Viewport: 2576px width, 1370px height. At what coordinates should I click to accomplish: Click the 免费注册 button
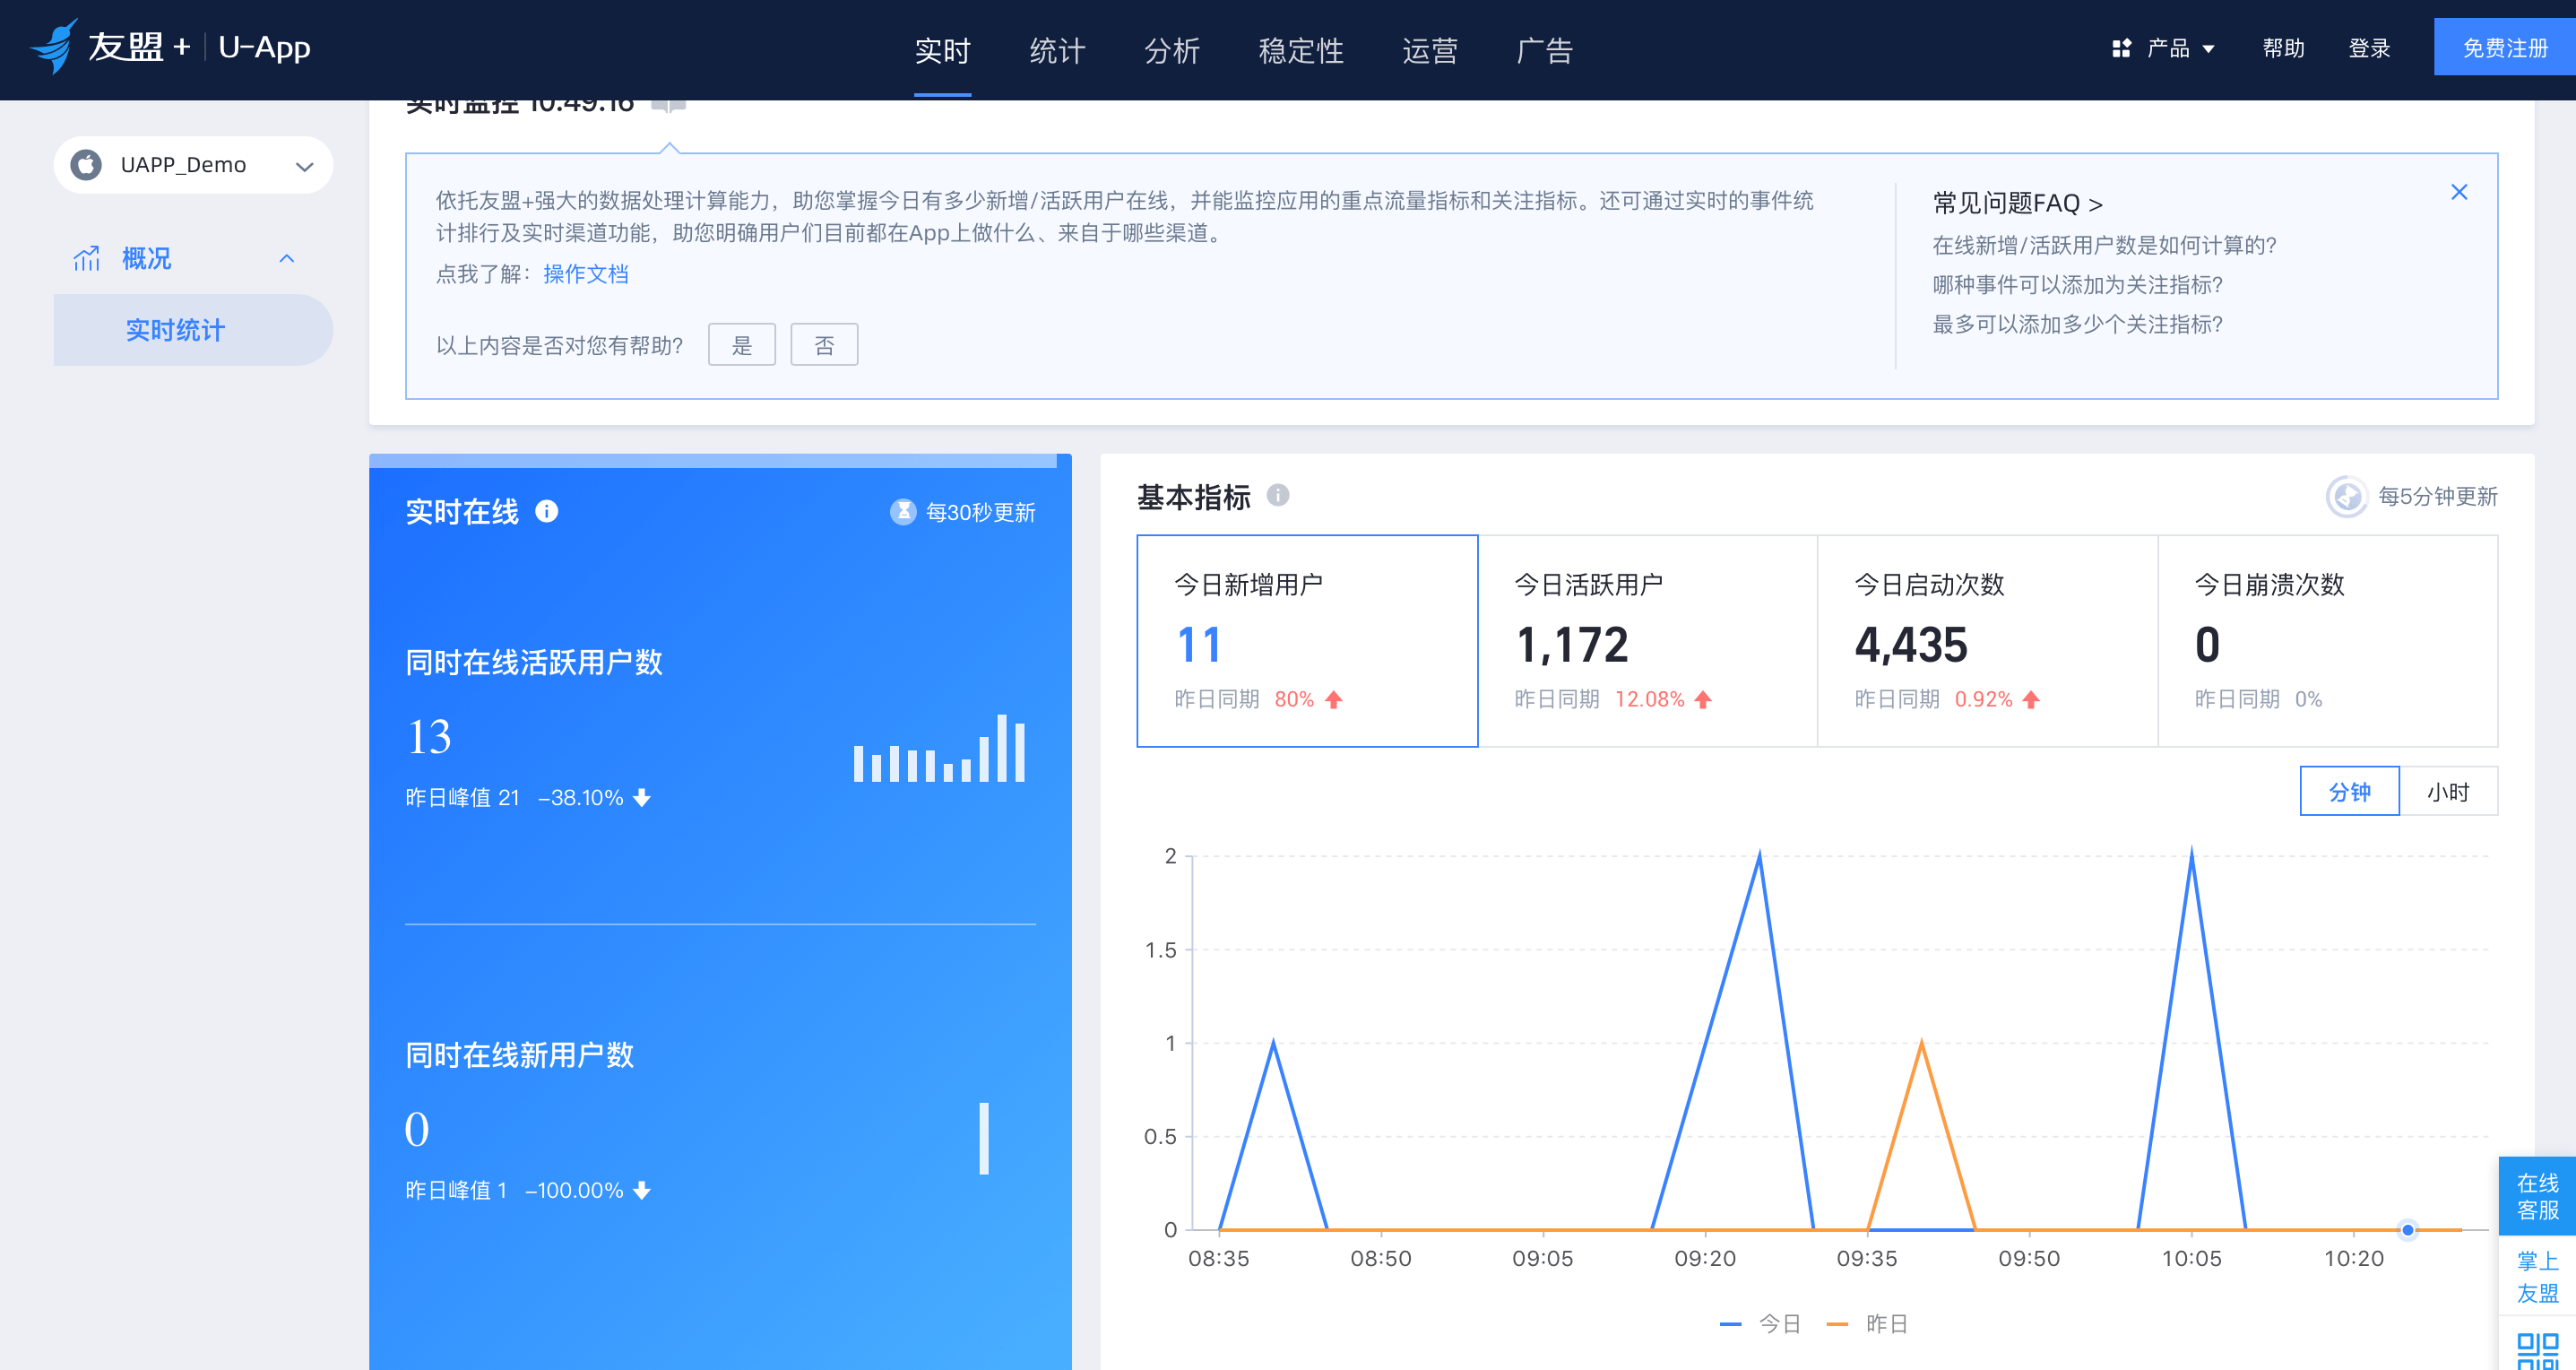click(x=2505, y=47)
